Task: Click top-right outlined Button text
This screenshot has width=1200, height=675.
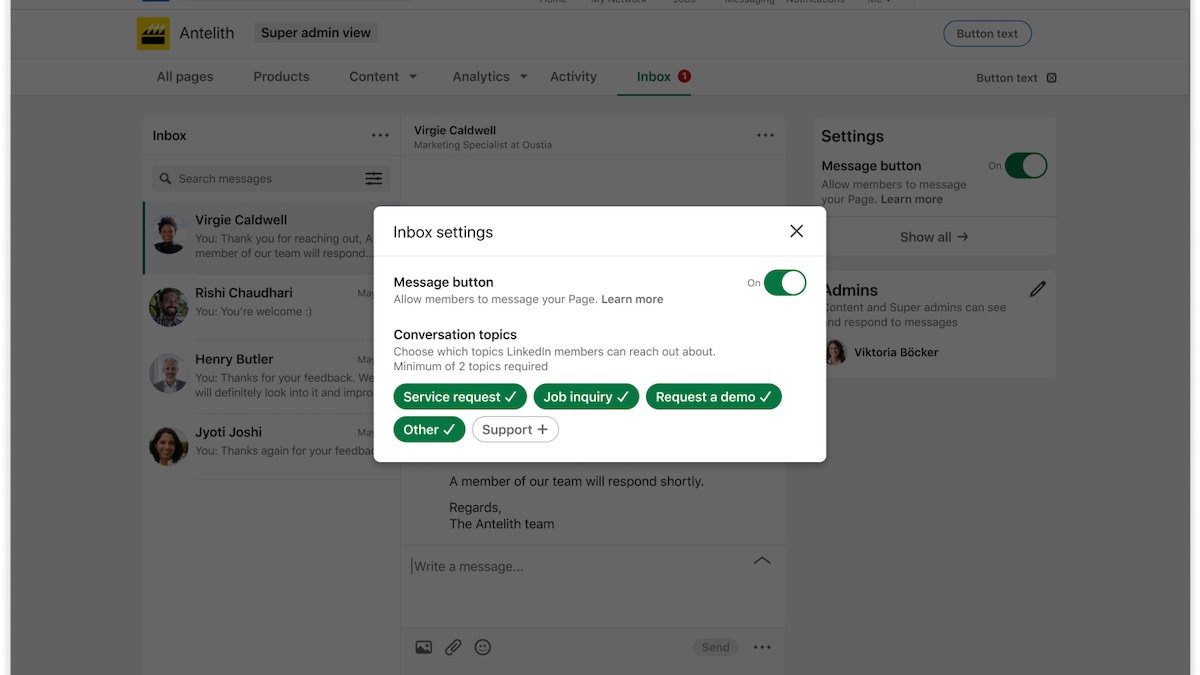Action: pyautogui.click(x=987, y=34)
